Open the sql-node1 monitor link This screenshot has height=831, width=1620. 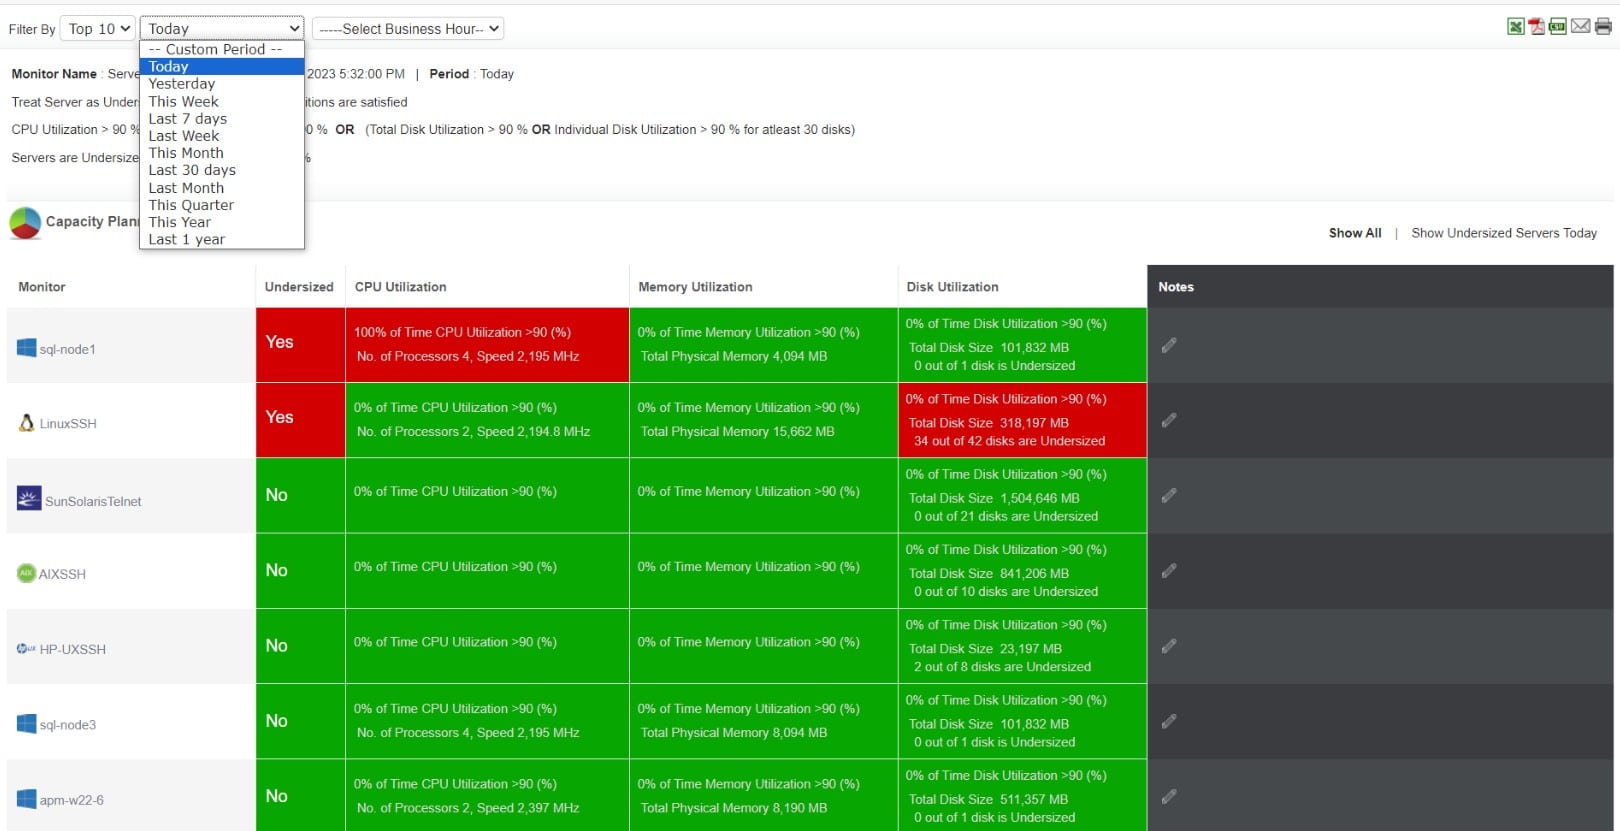click(68, 349)
